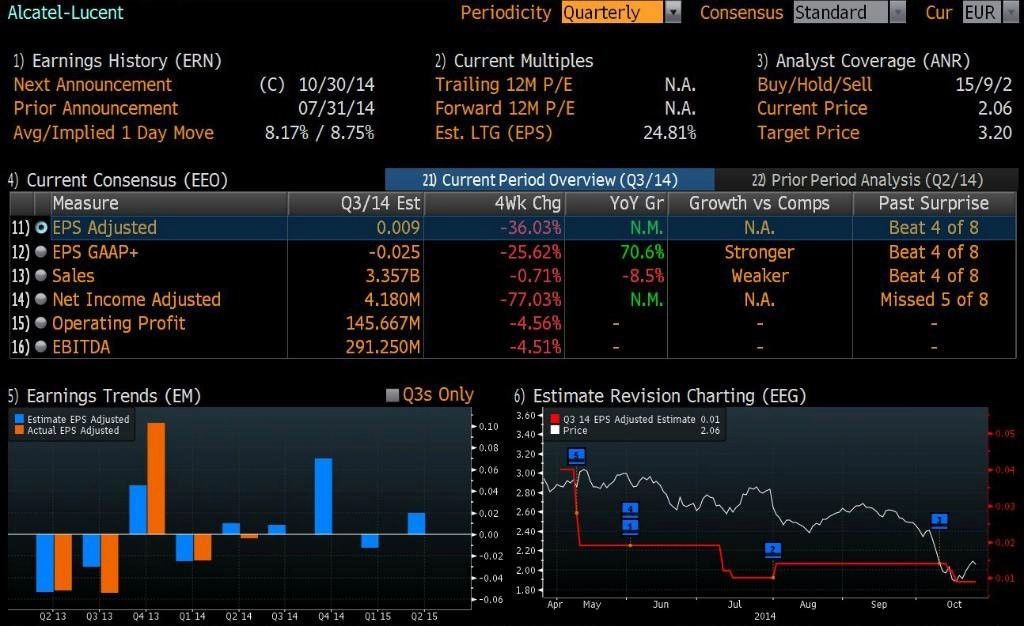Screen dimensions: 1024x626
Task: Click event flag 2 on the revision chart
Action: [773, 550]
